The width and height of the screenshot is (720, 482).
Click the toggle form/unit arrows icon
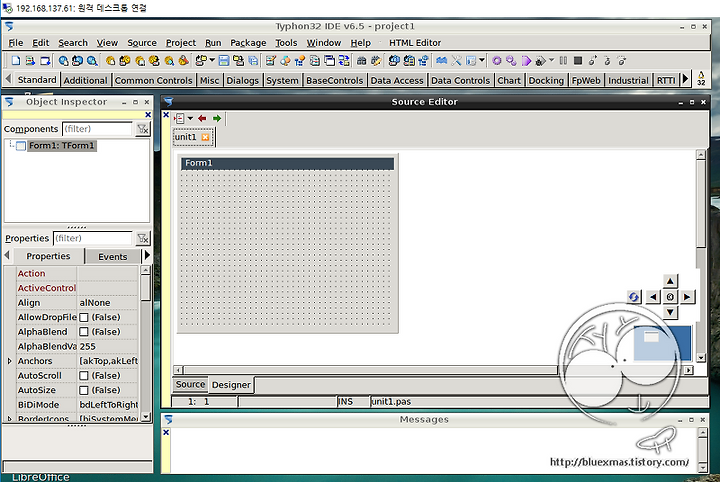[x=344, y=61]
